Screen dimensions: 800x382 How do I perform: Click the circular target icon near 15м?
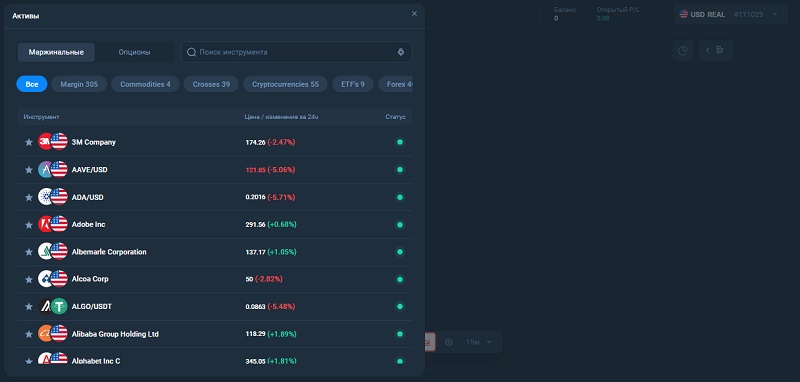pos(449,342)
